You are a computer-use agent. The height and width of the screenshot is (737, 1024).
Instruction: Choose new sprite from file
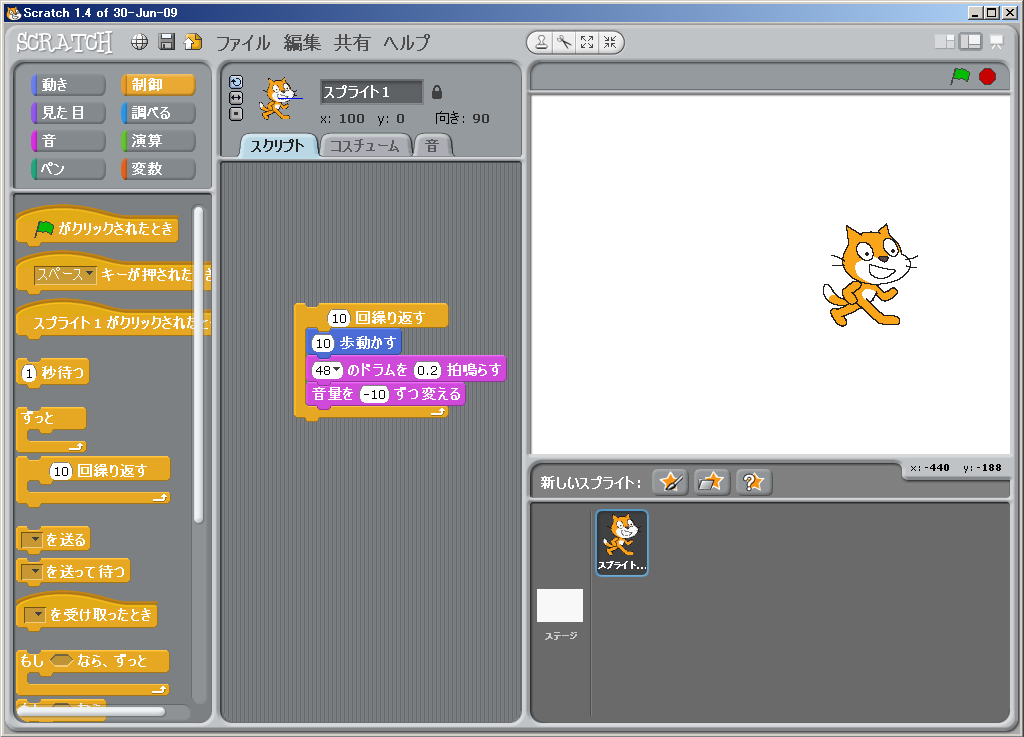711,482
